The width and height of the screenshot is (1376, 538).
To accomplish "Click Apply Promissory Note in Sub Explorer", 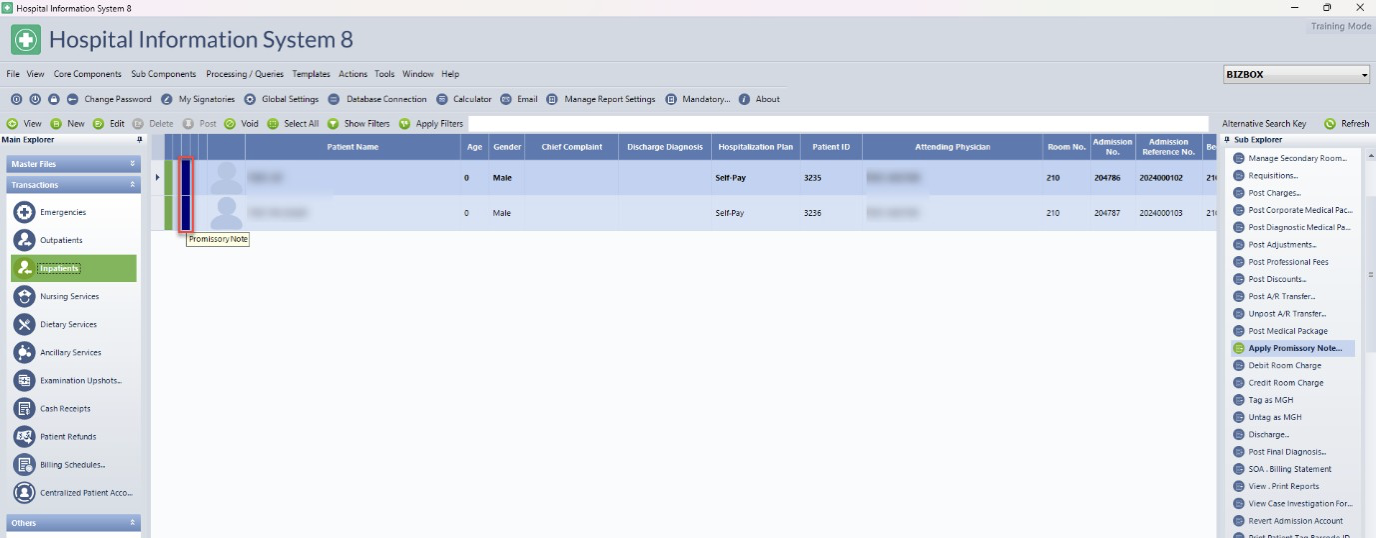I will click(x=1294, y=348).
